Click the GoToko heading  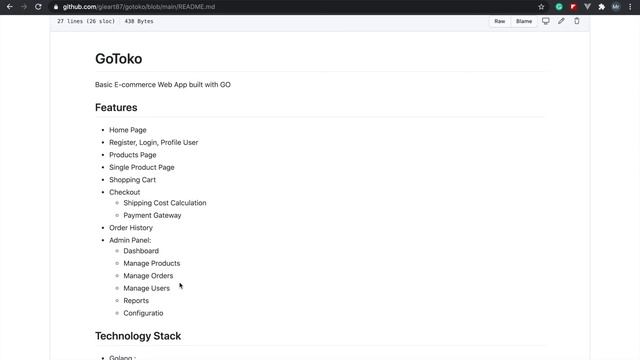(118, 59)
